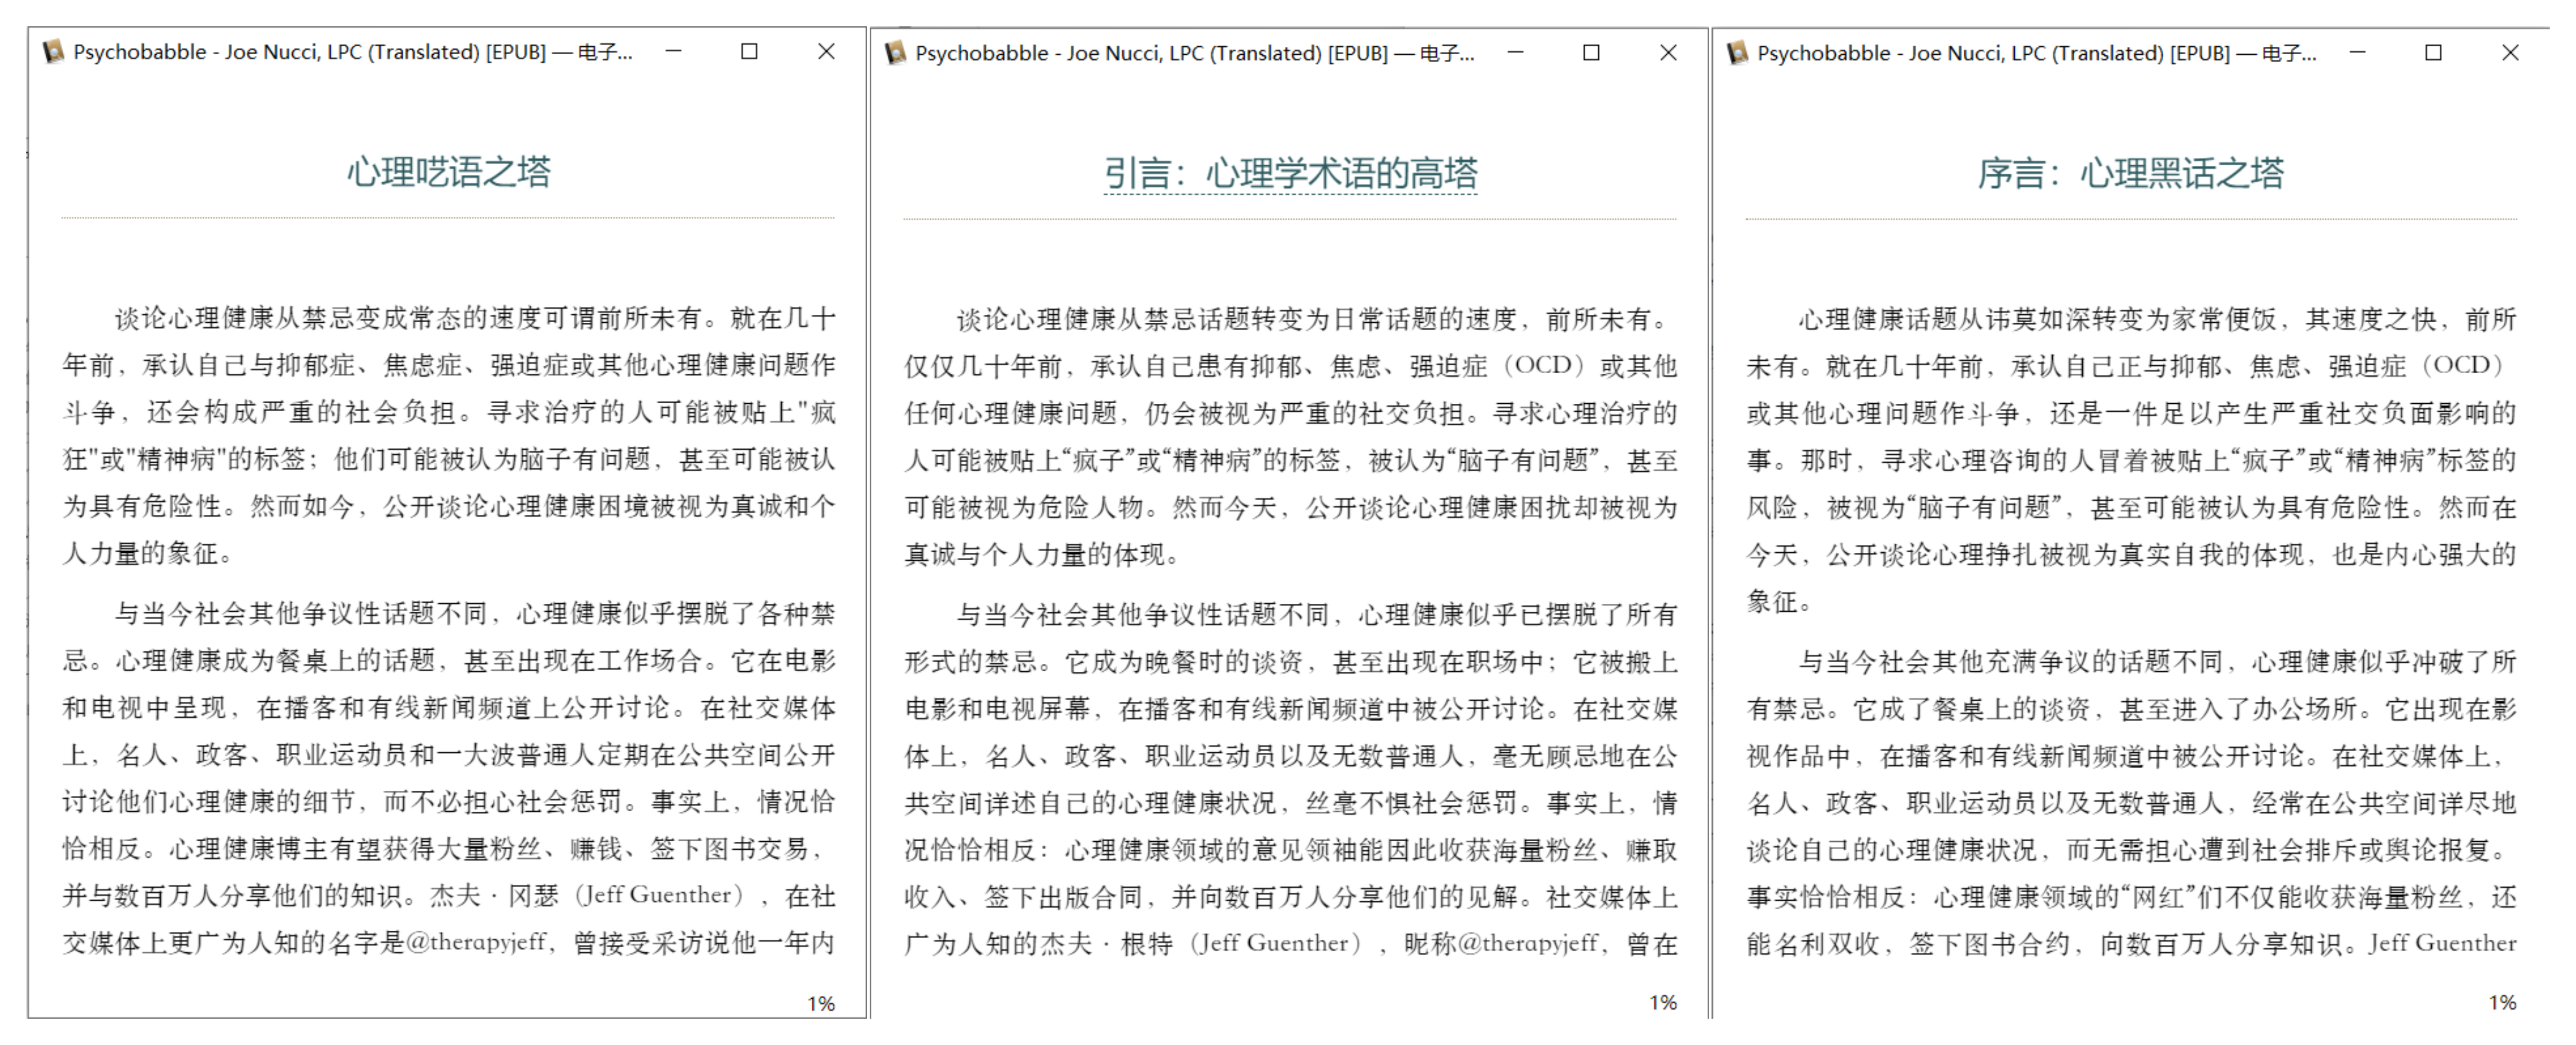Image resolution: width=2576 pixels, height=1045 pixels.
Task: Click the book icon in the 序言：心理黑话之塔 window
Action: (x=1737, y=52)
